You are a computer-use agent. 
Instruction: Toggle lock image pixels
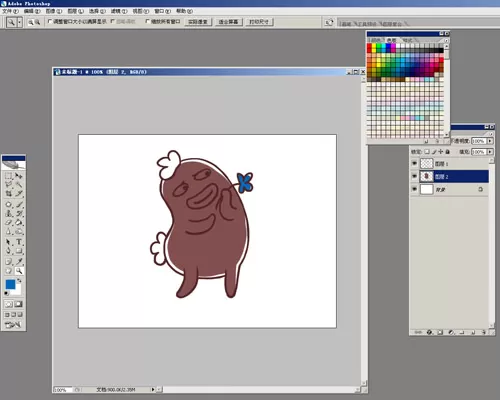[434, 152]
